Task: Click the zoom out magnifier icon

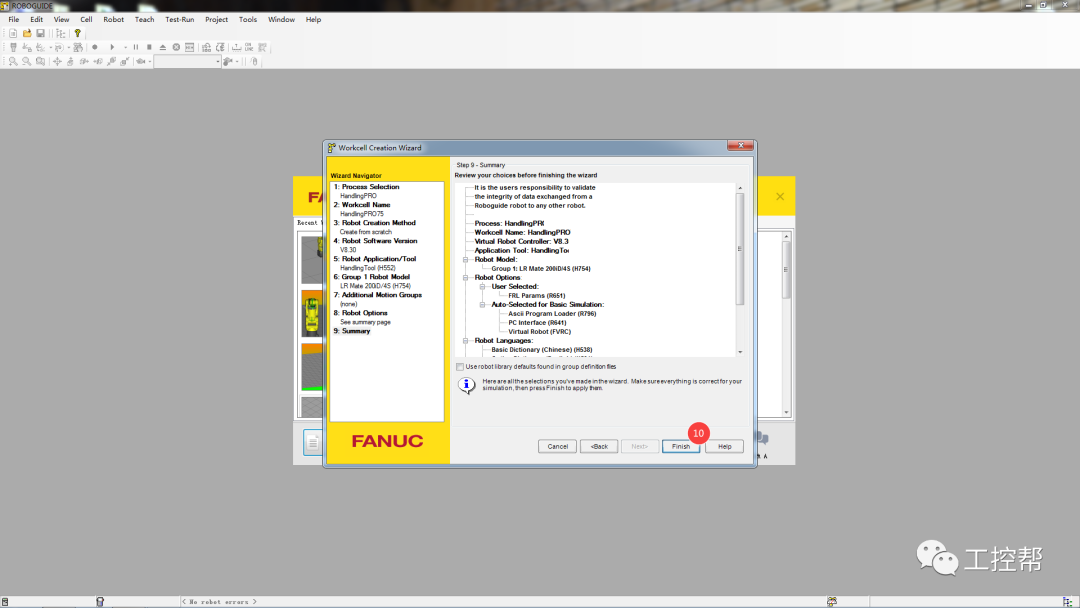Action: coord(27,61)
